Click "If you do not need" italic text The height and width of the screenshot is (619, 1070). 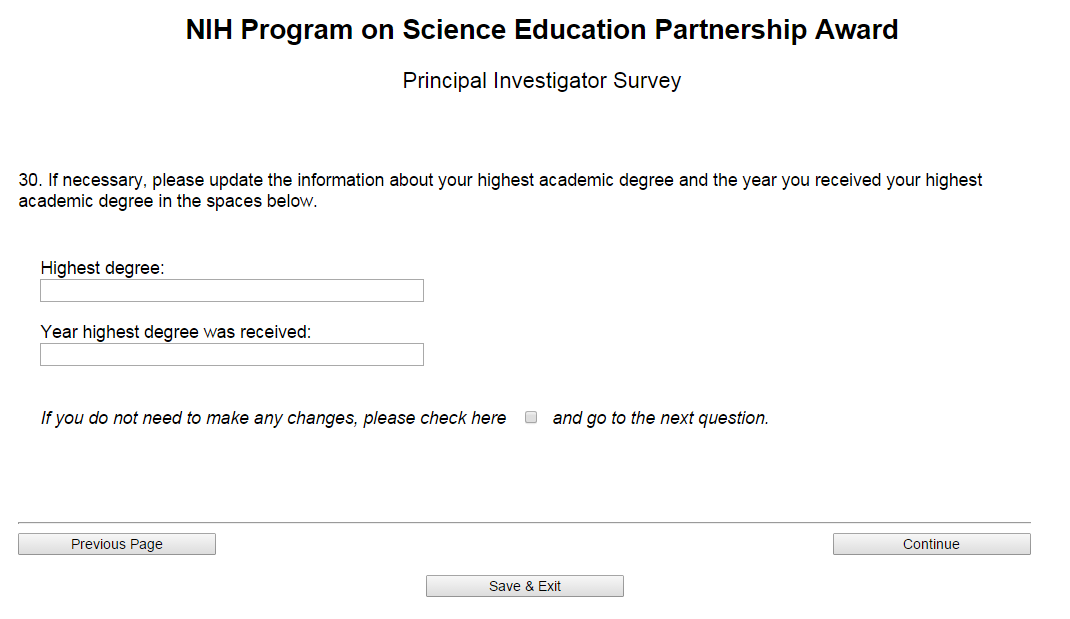pyautogui.click(x=108, y=418)
